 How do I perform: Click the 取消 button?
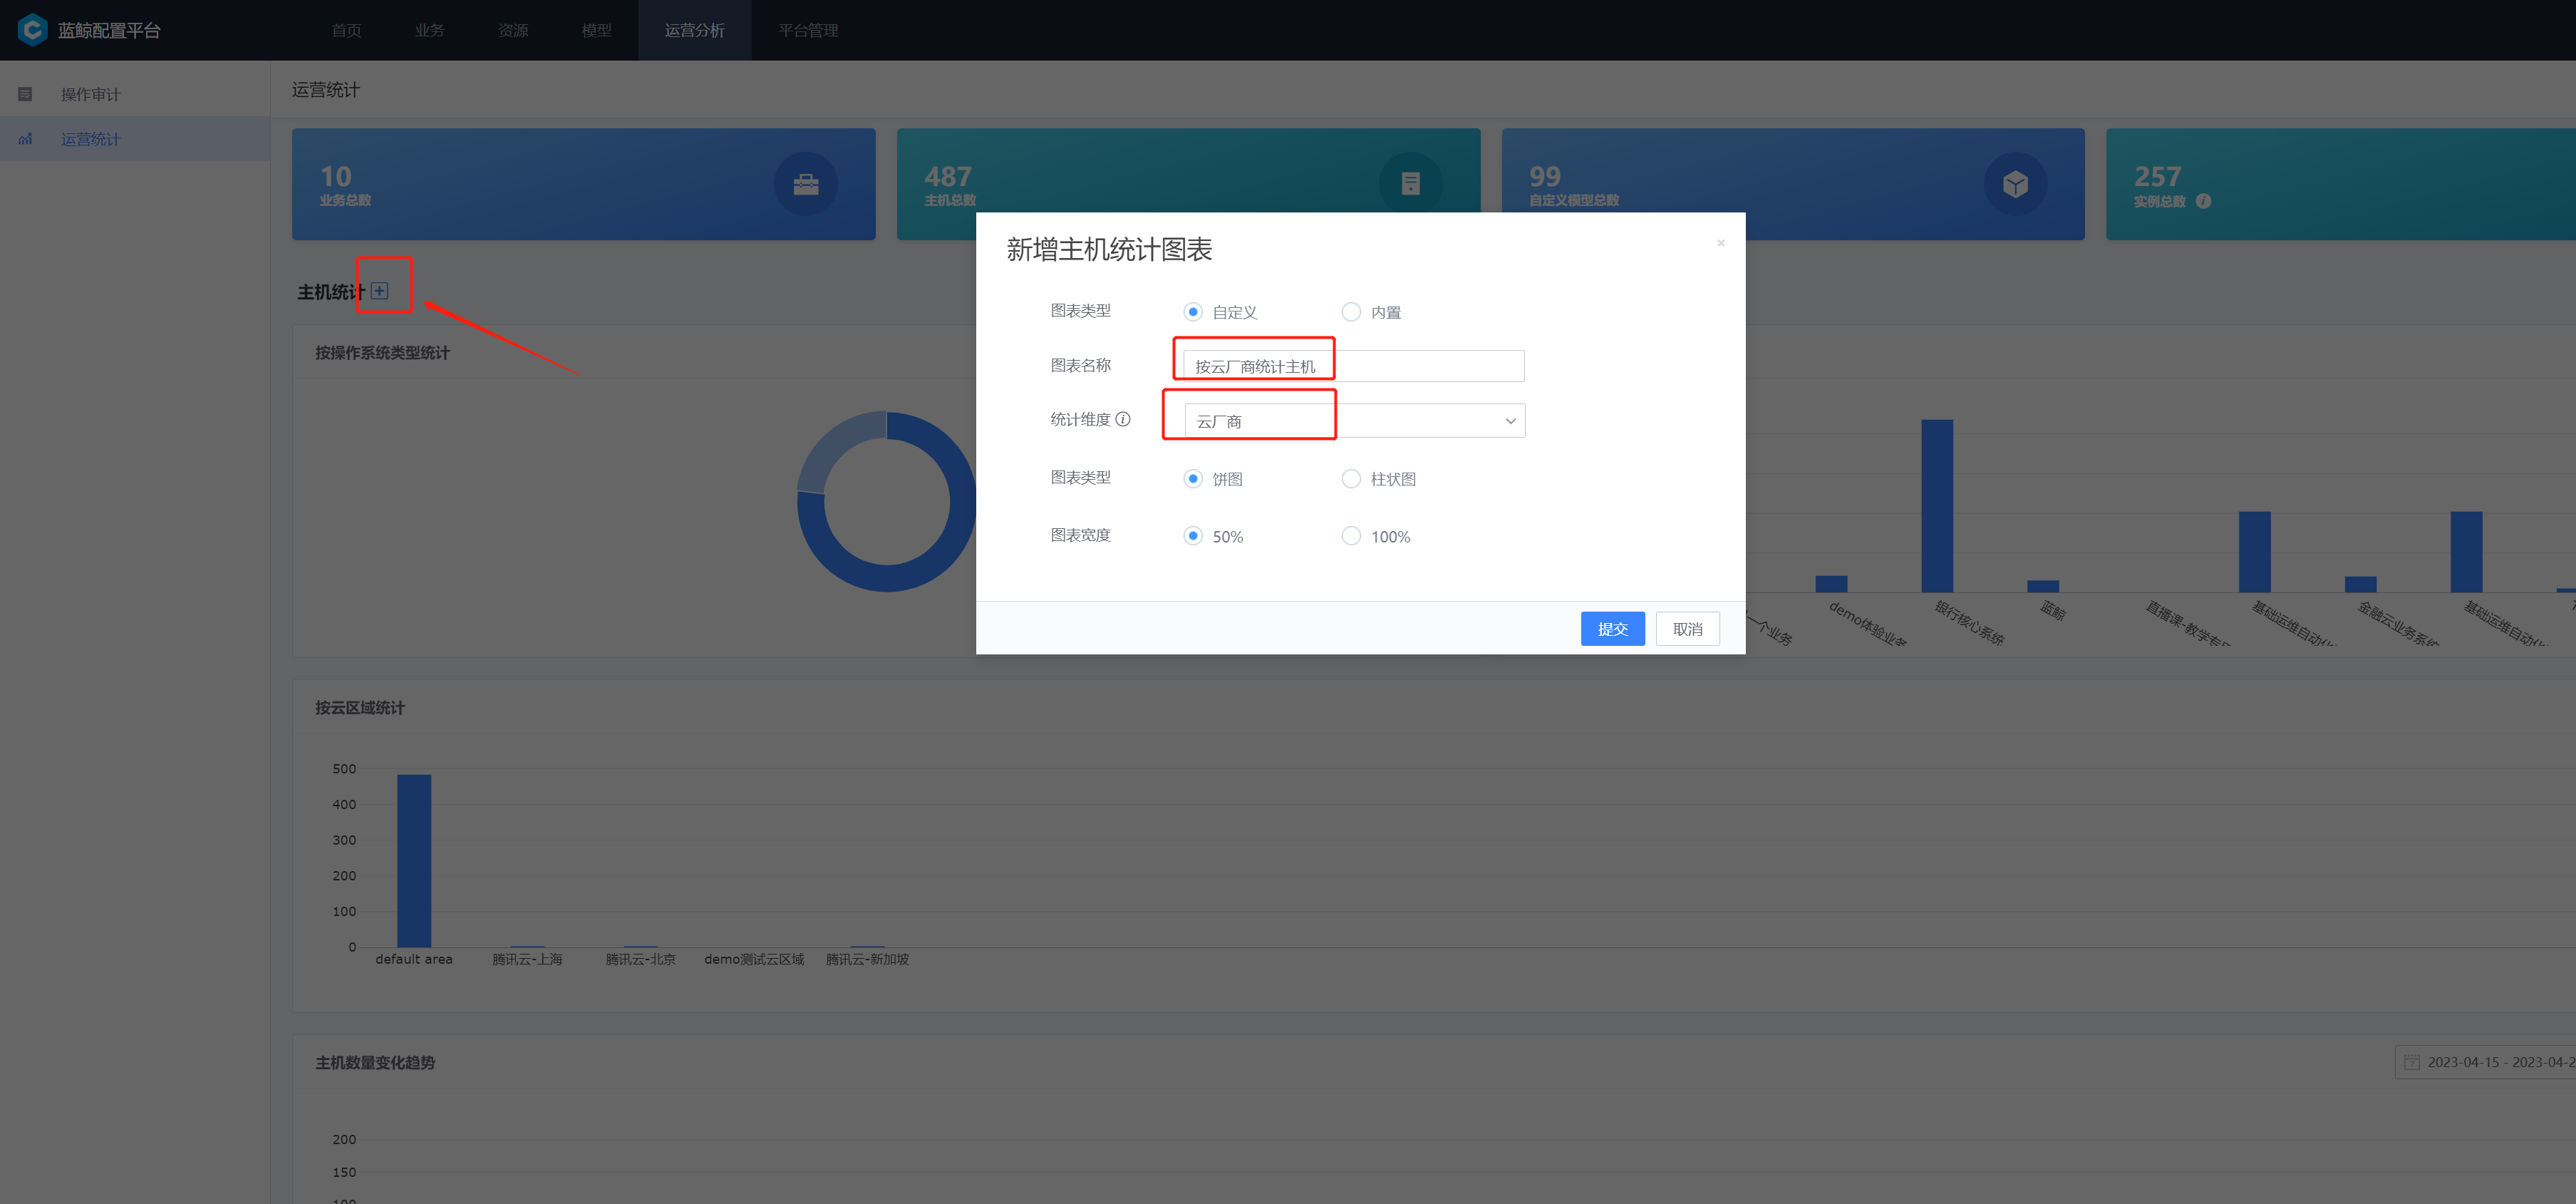click(1688, 629)
